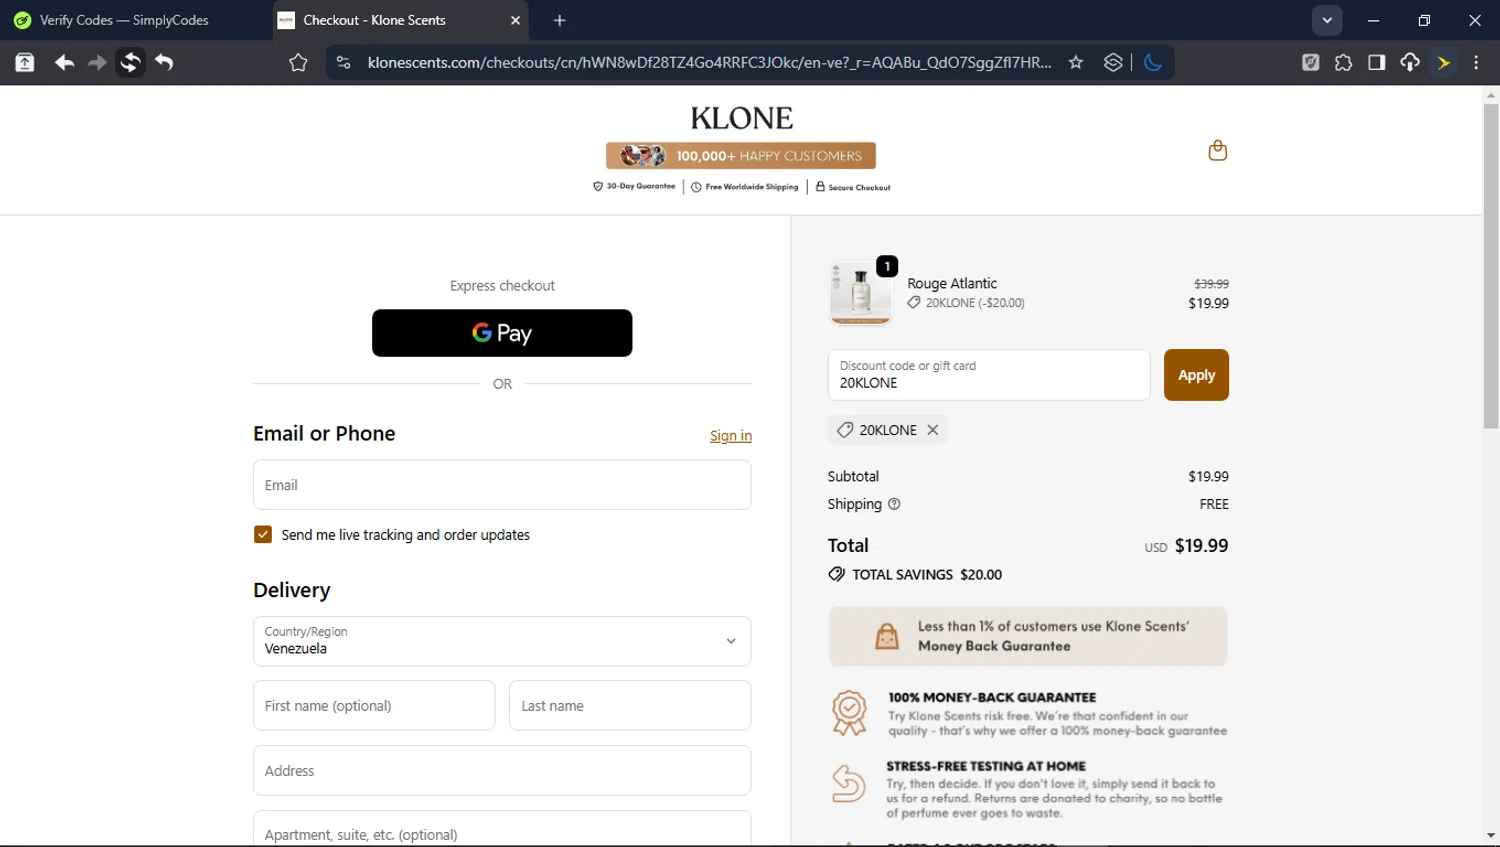Screen dimensions: 1500x847
Task: Click the STRESS-FREE TESTING AT HOME heading
Action: coord(986,766)
